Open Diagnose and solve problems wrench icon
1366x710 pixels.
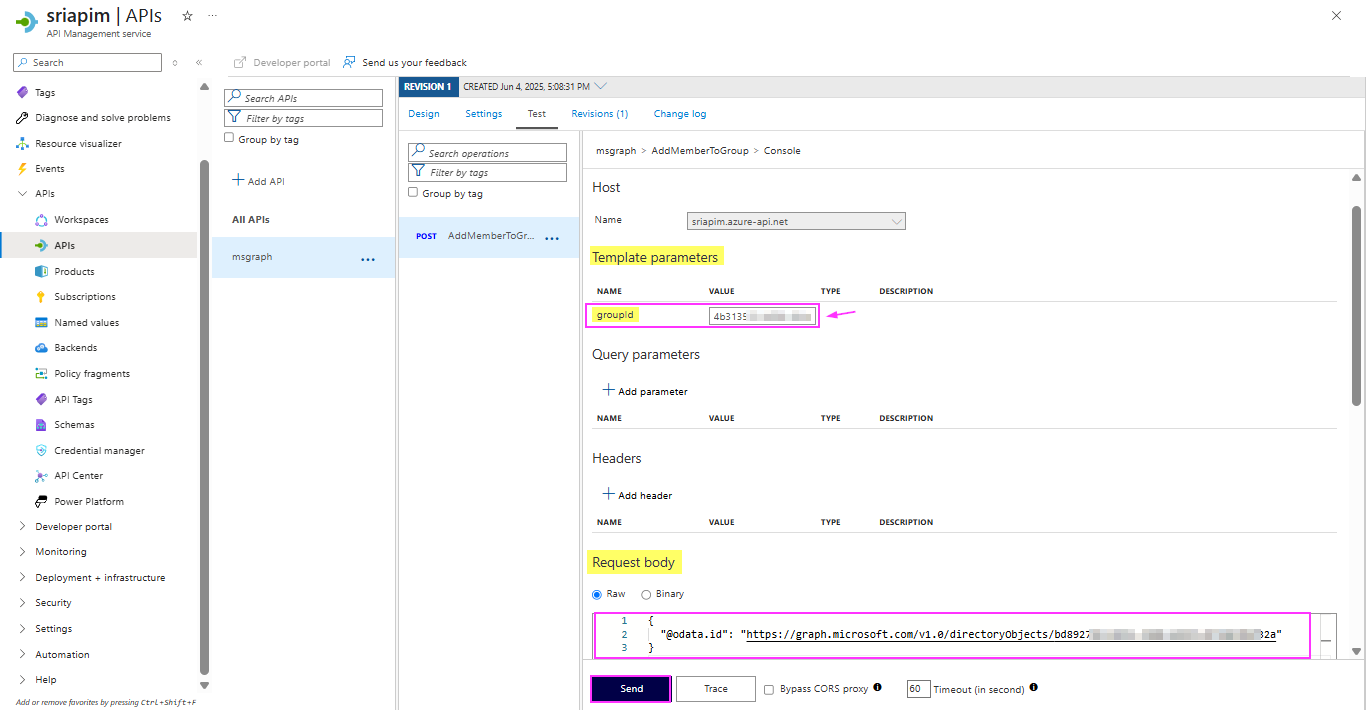pos(22,117)
